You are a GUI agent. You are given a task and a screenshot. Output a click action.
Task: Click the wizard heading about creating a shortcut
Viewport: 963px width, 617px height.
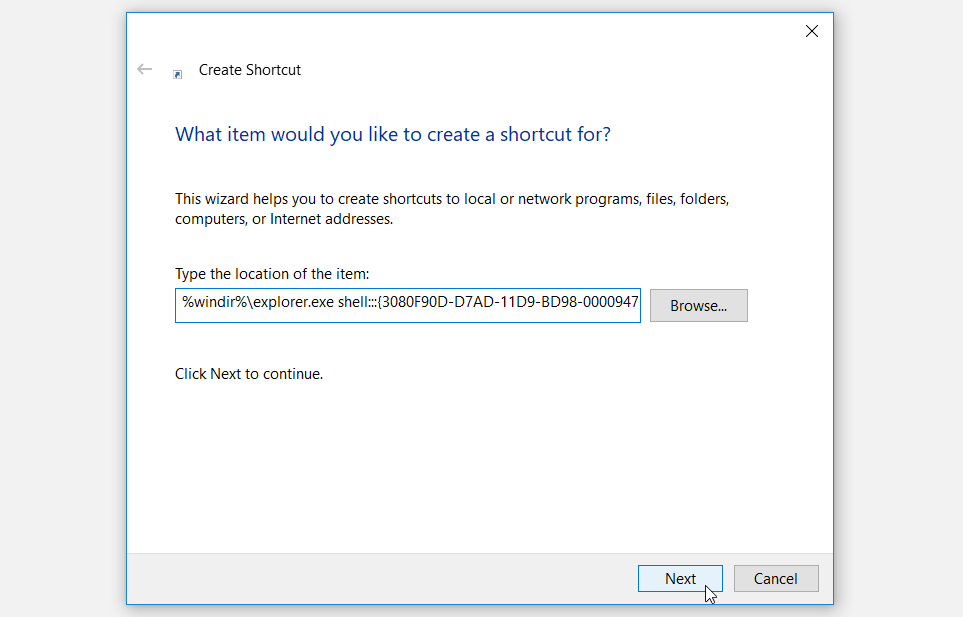392,134
